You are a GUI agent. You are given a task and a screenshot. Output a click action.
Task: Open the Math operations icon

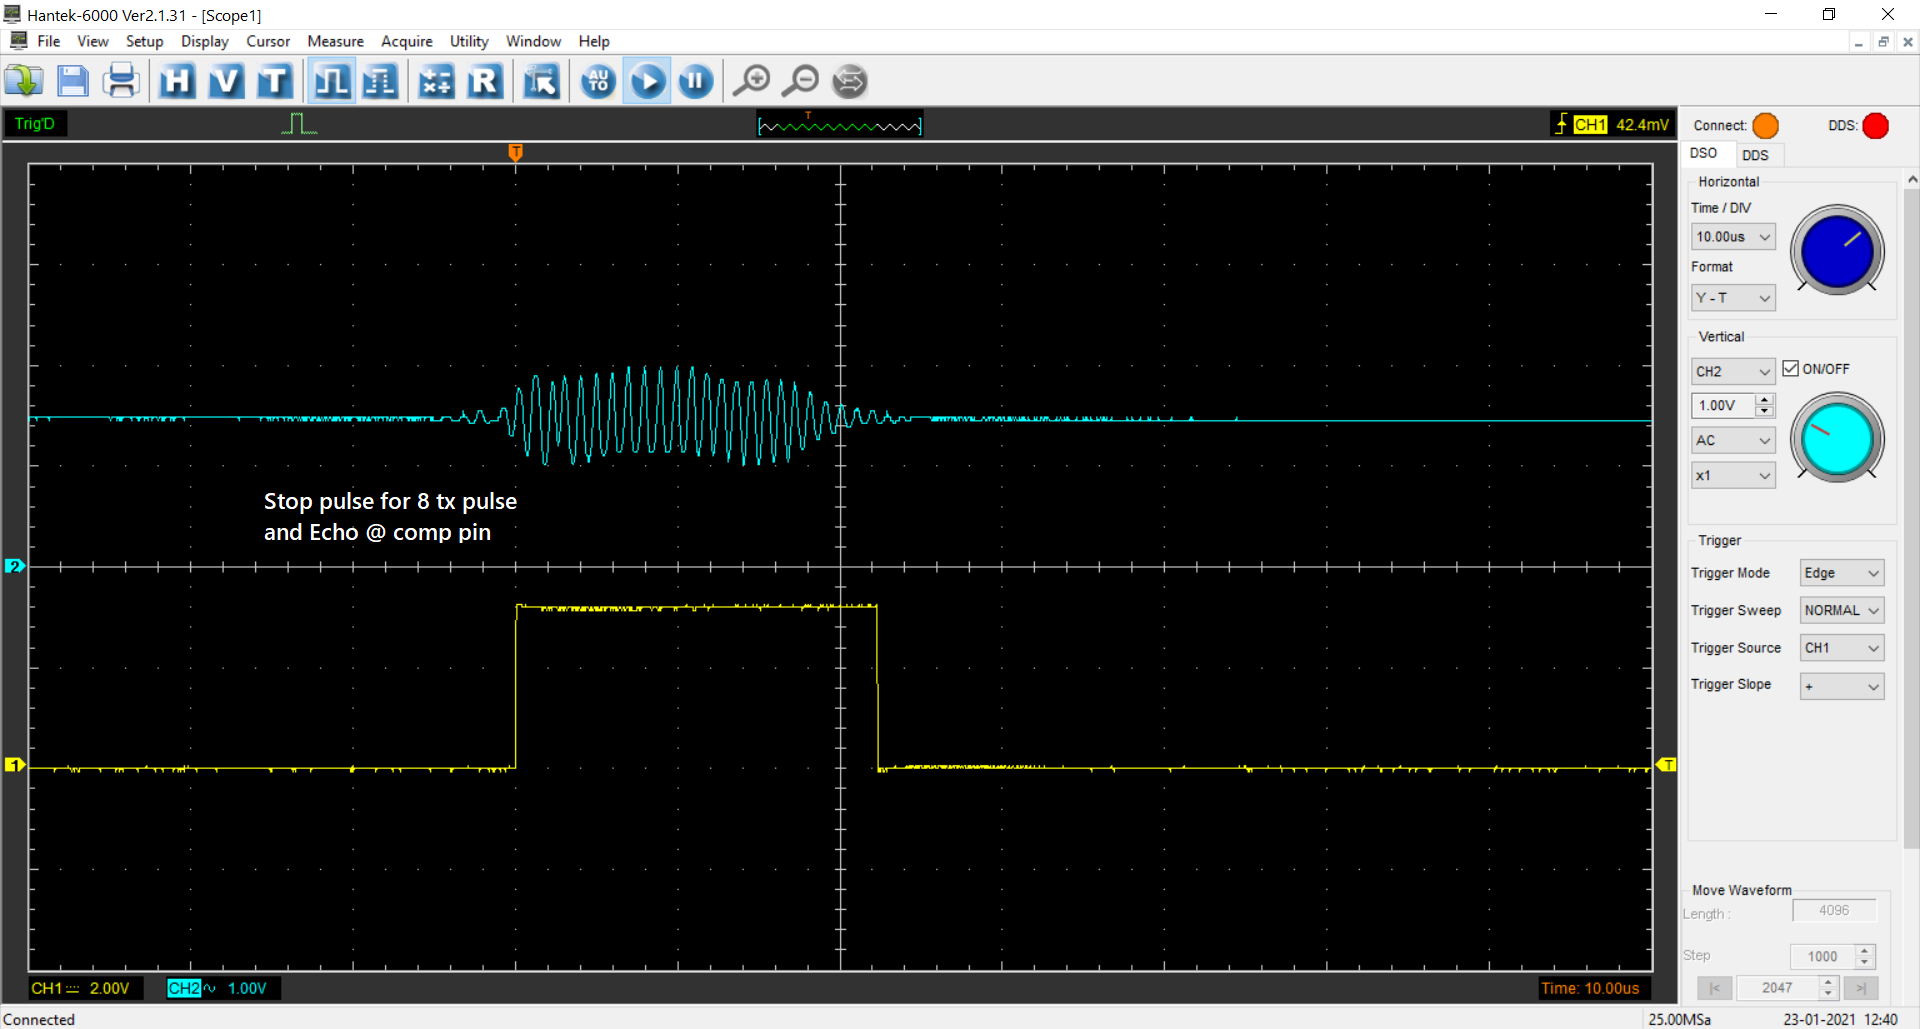point(436,81)
